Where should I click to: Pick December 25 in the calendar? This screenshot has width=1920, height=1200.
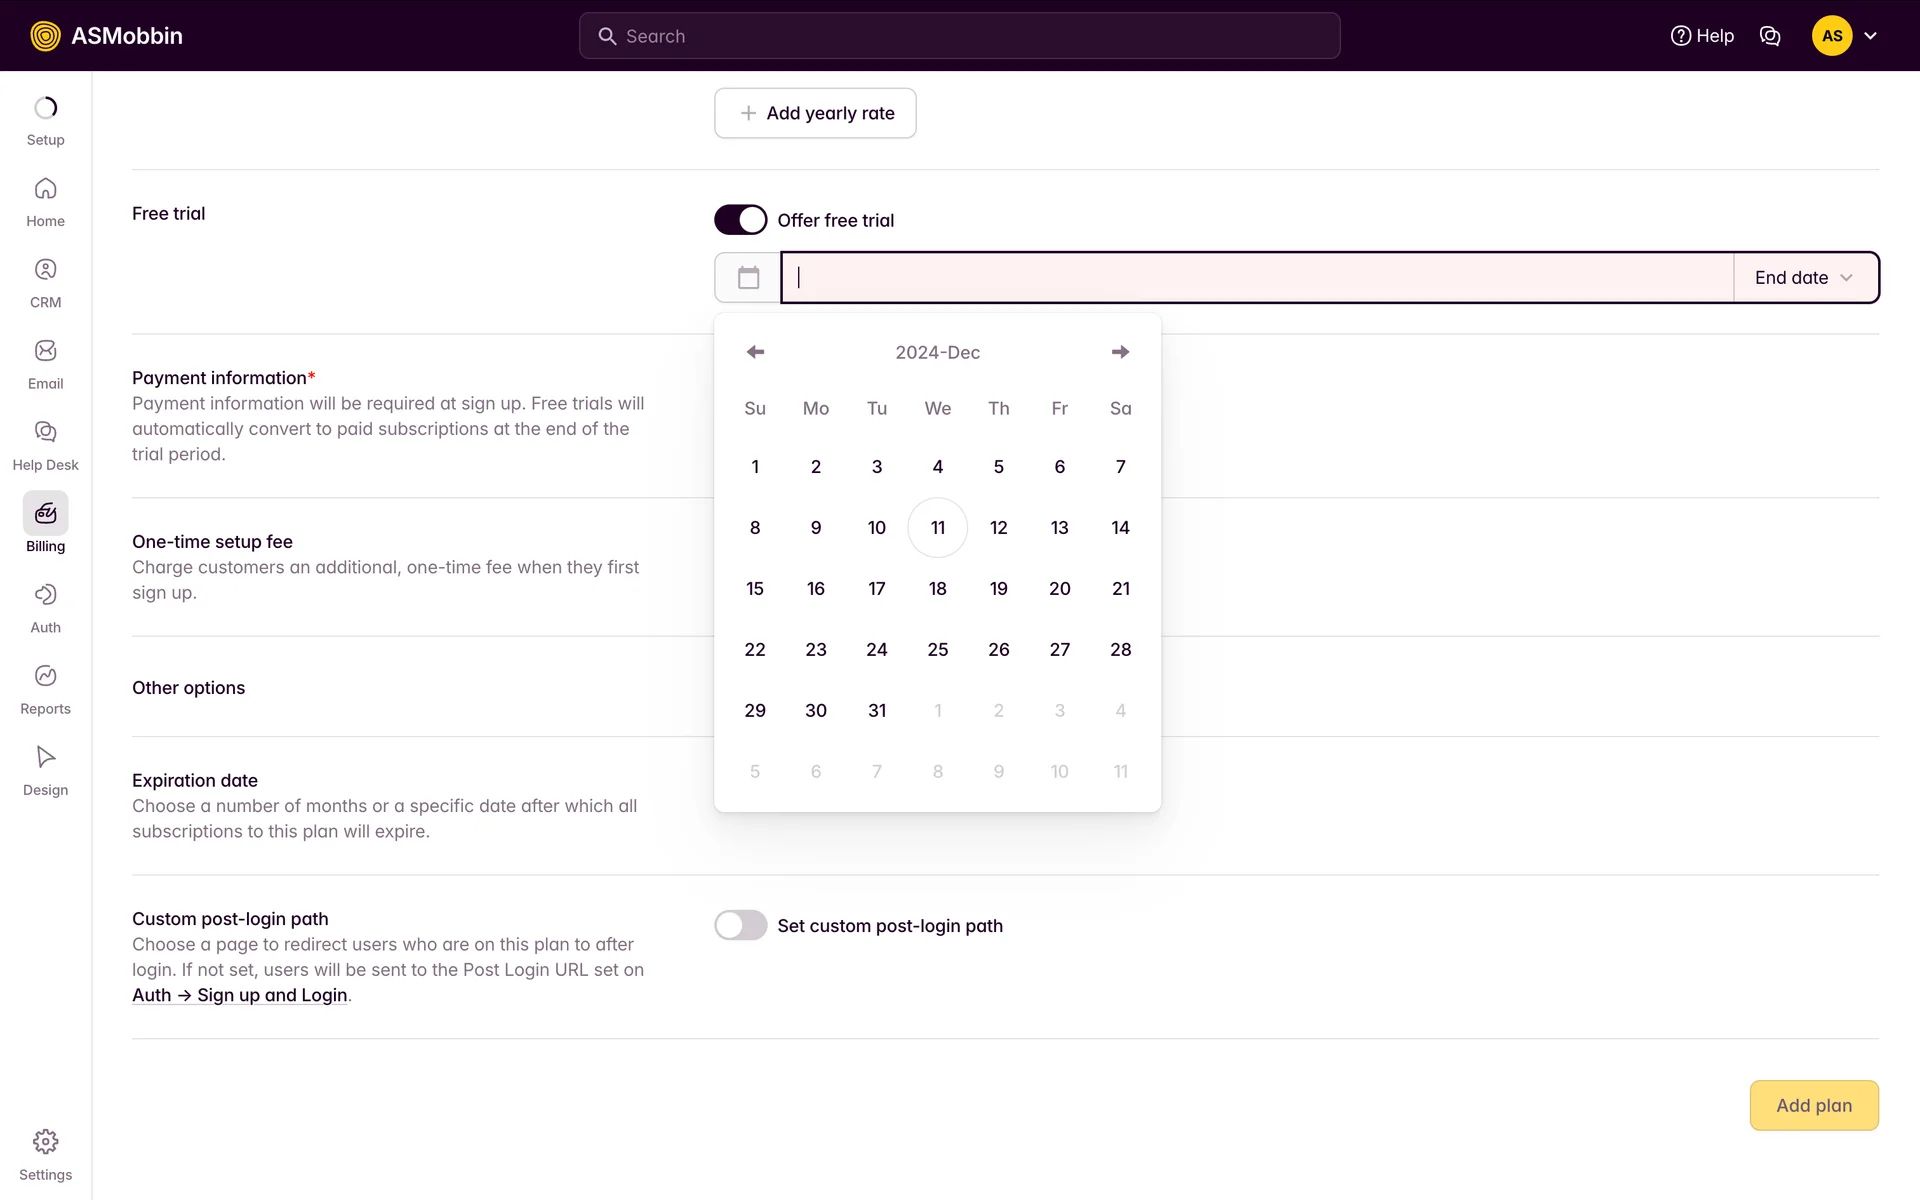click(937, 650)
